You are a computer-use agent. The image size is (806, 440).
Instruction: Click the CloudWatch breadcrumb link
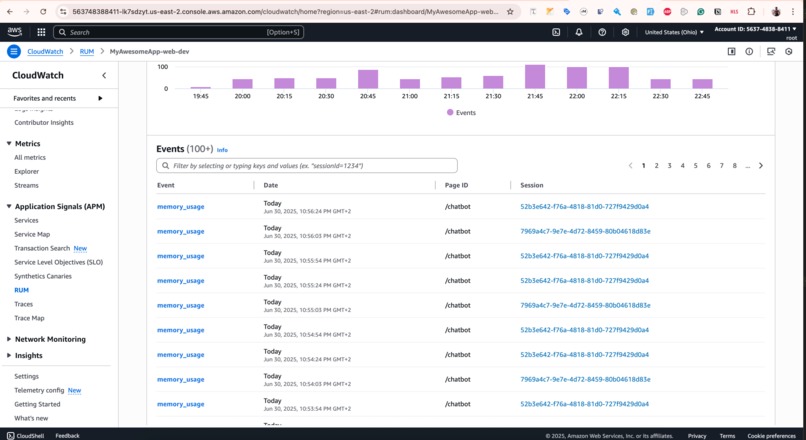pos(45,51)
